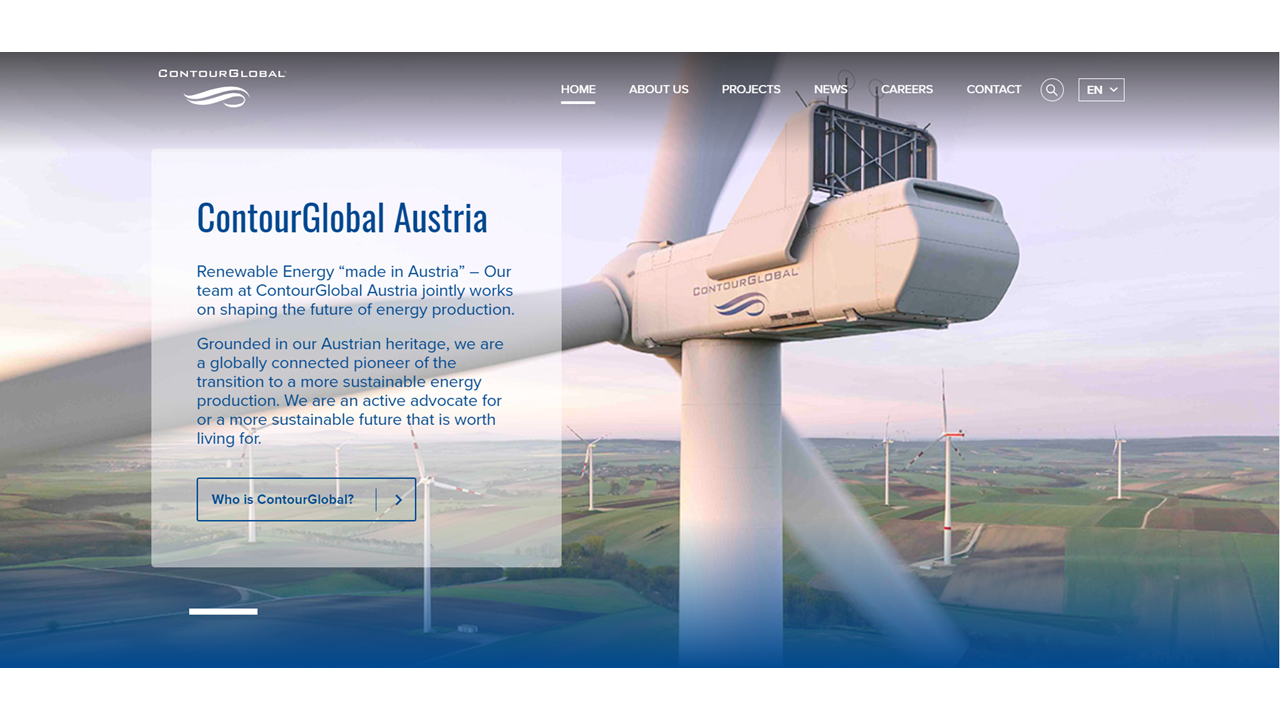
Task: Click the Who is ContourGlobal? button
Action: pos(306,499)
